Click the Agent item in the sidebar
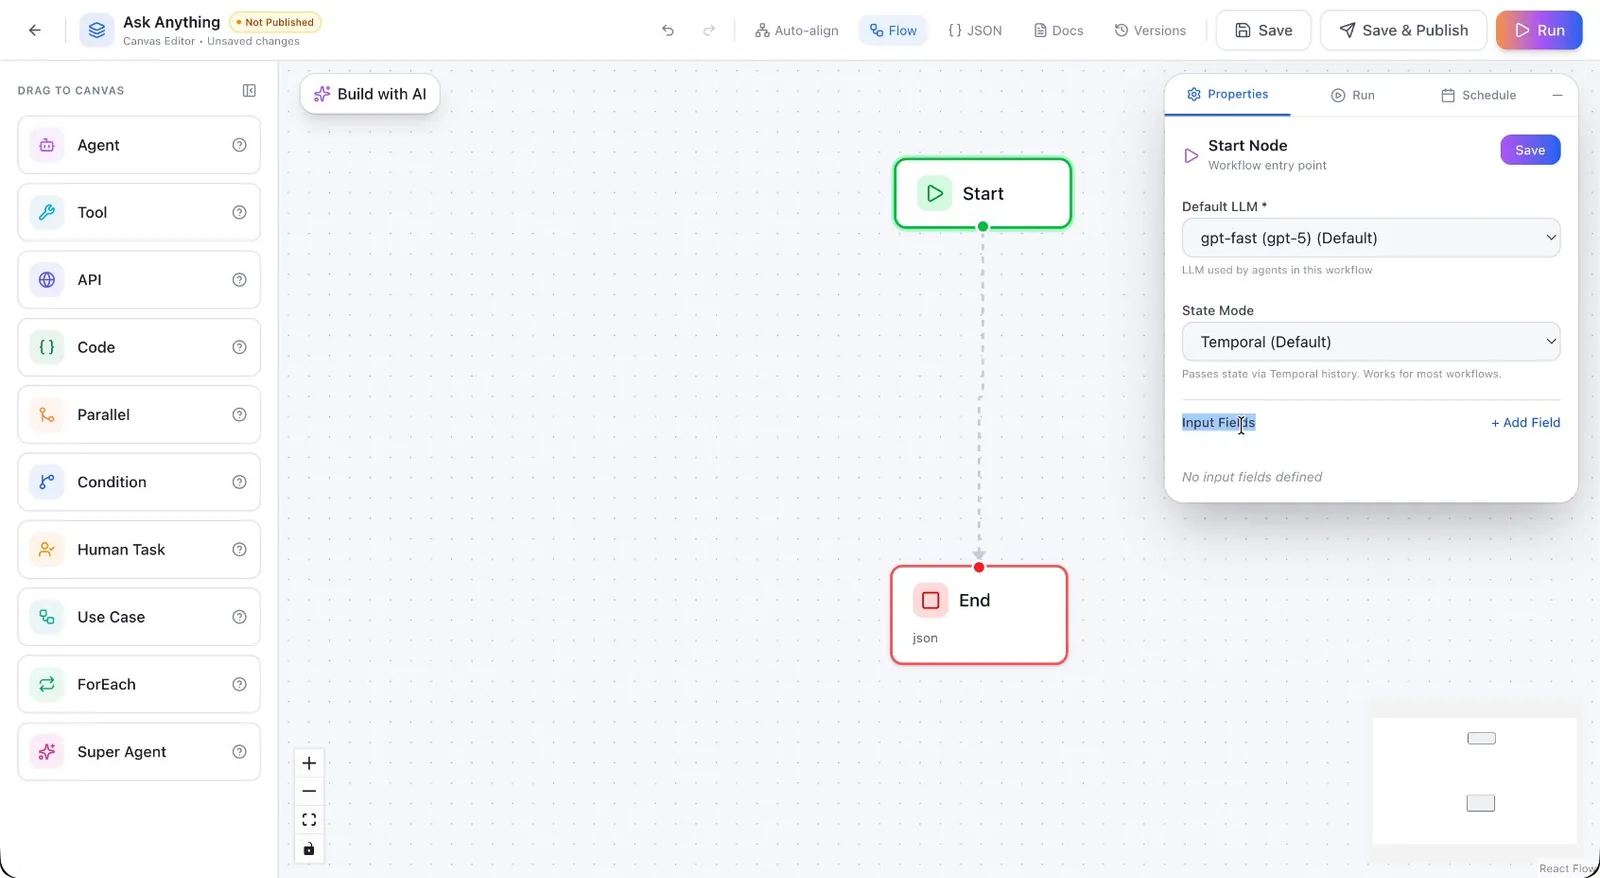The width and height of the screenshot is (1600, 878). tap(139, 145)
